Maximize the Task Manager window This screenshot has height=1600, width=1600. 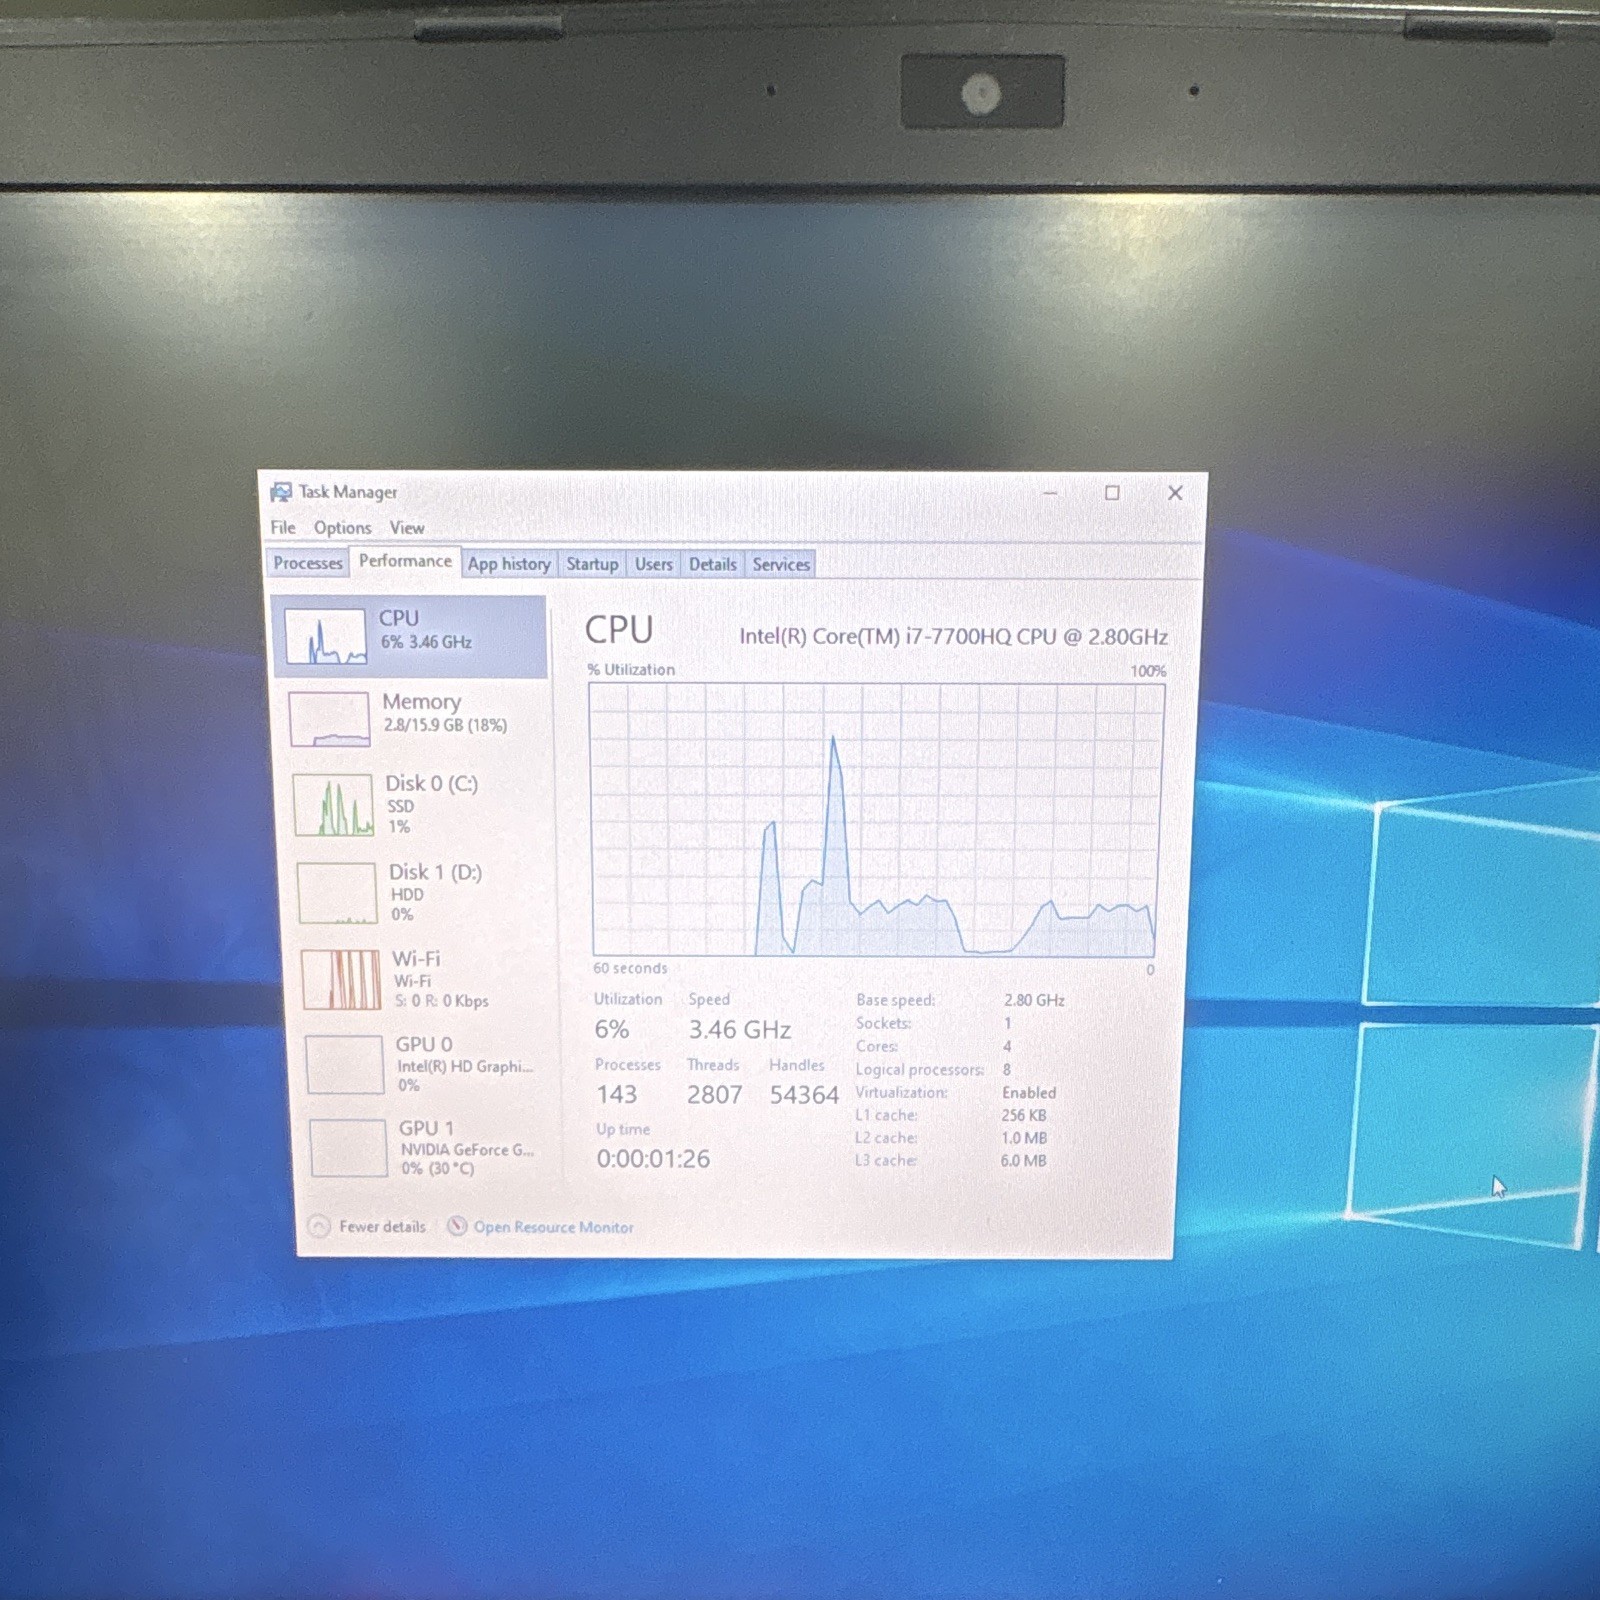point(1112,492)
